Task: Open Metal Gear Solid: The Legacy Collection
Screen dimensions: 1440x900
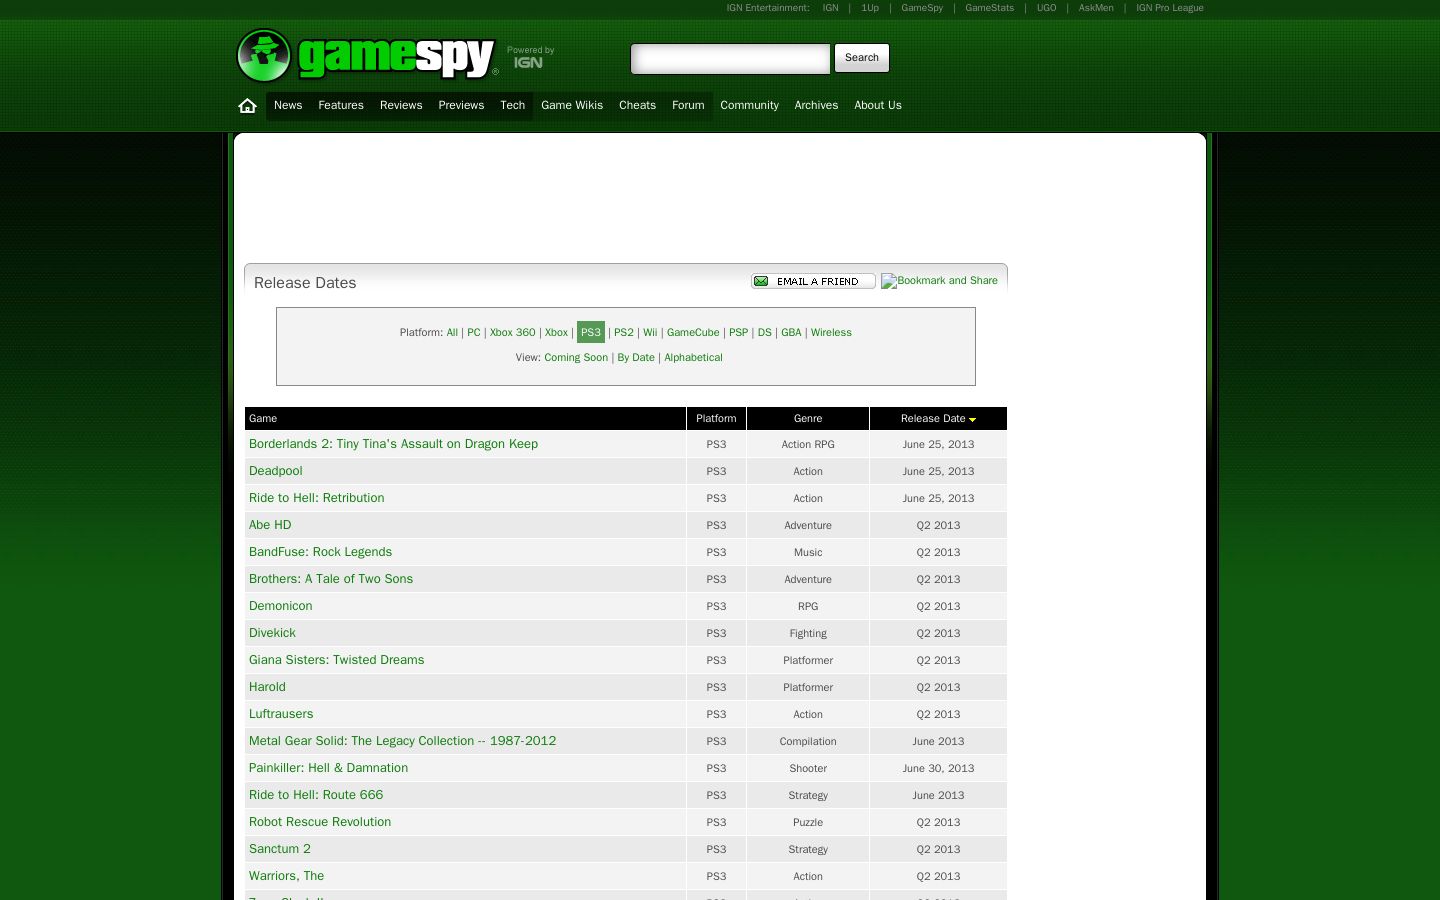Action: (x=402, y=741)
